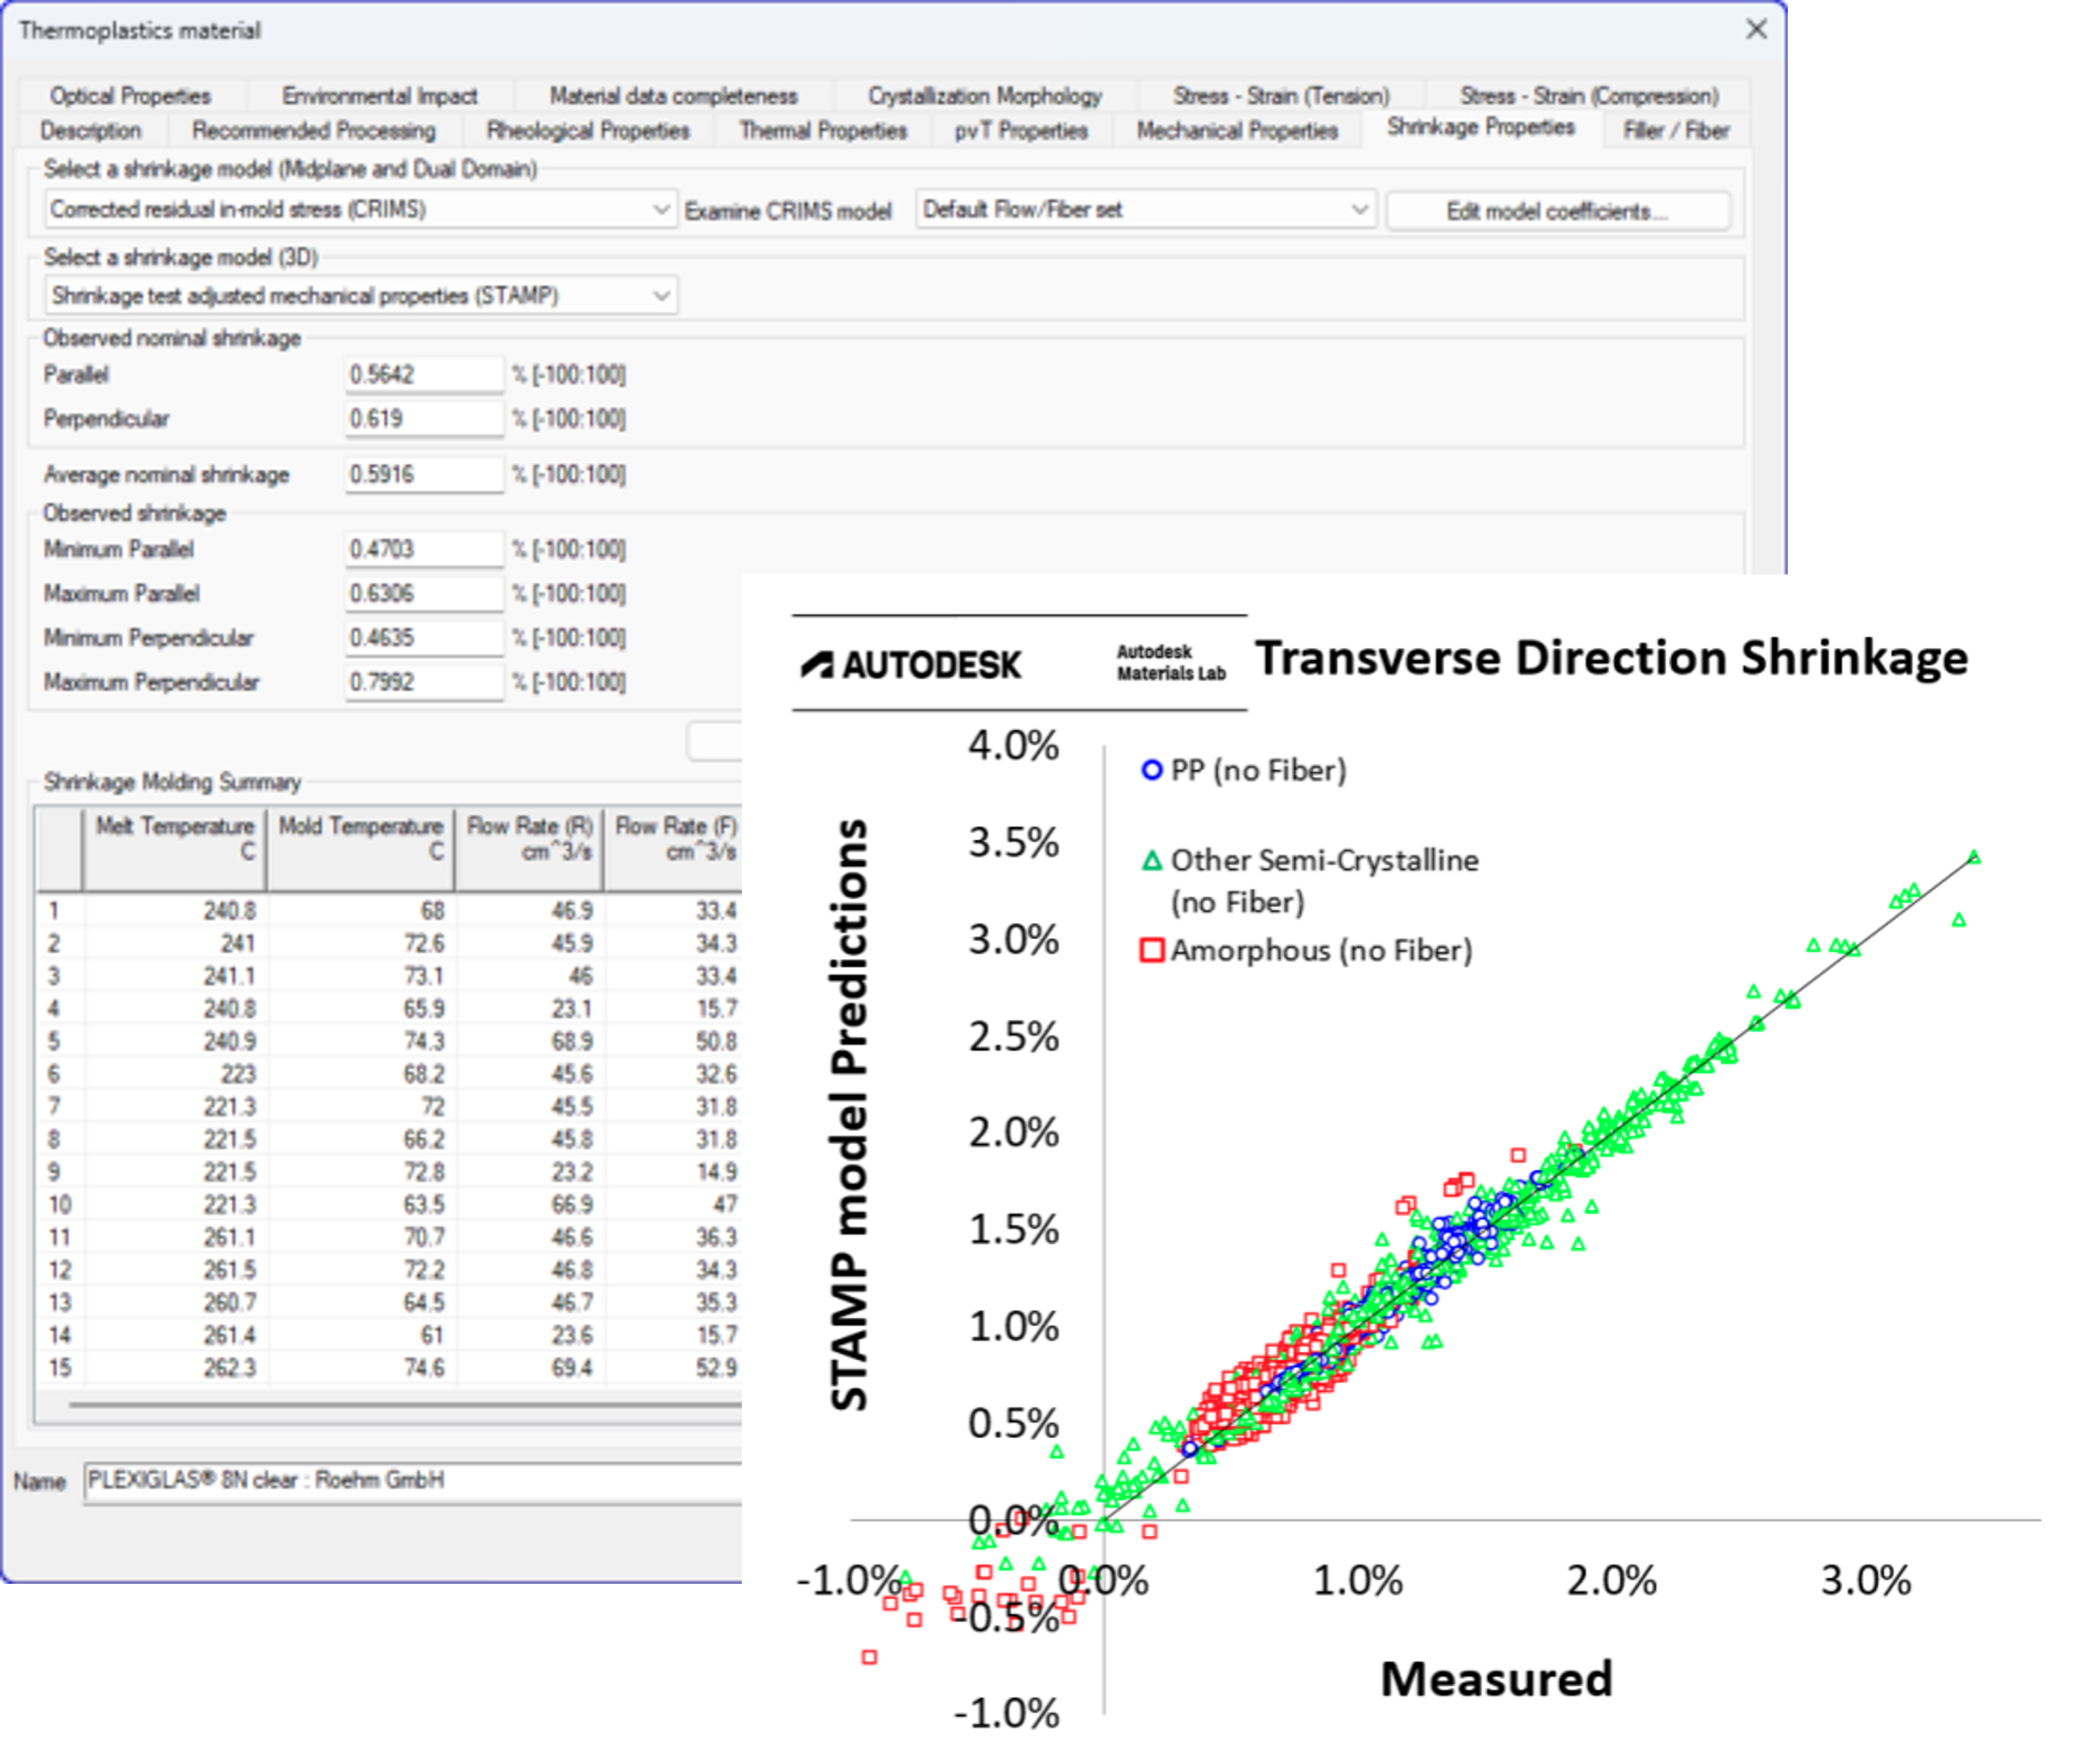Click mold temperature cell 74.3
Screen dimensions: 2085x1764
[360, 1042]
